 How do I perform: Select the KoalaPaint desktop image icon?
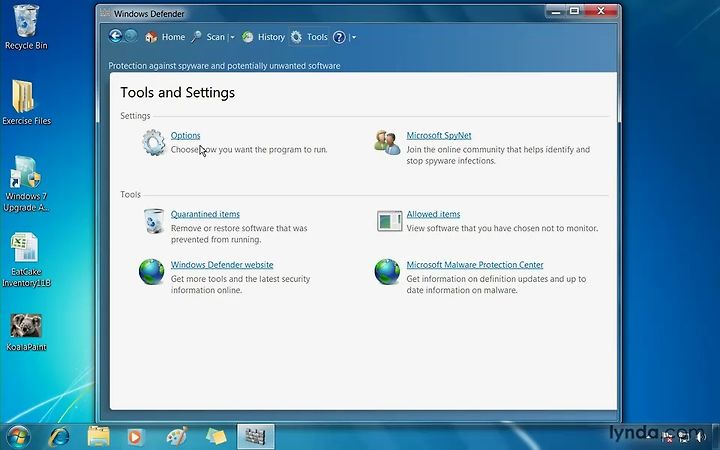point(26,332)
